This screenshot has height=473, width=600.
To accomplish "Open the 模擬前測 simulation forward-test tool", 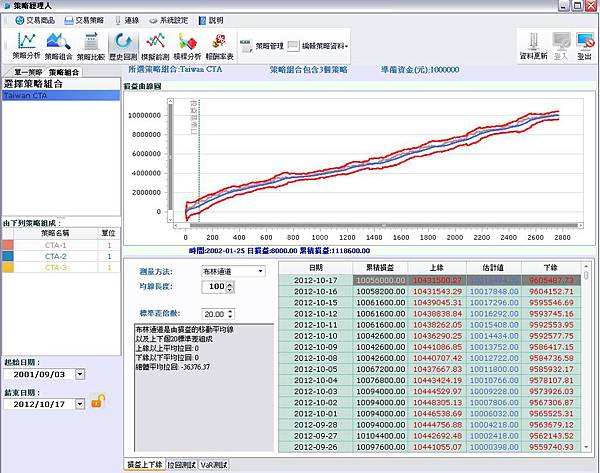I will (x=155, y=46).
